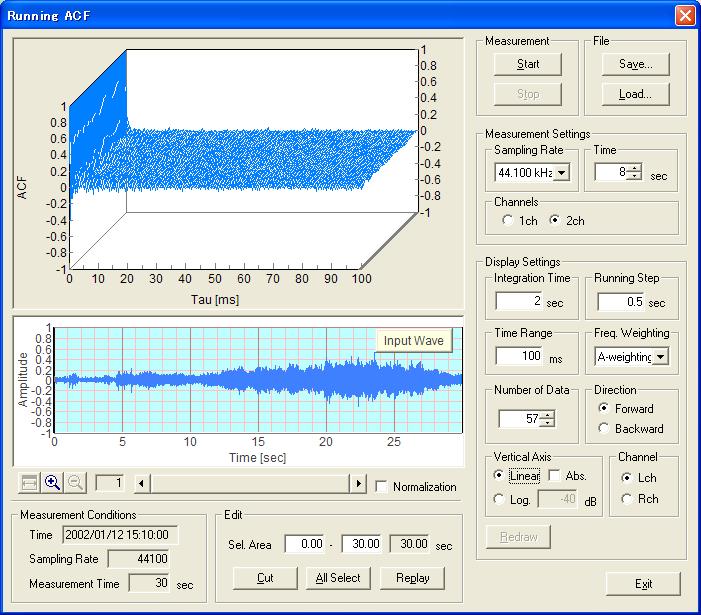Click left arrow of waveform scrollbar
The width and height of the screenshot is (701, 615).
(142, 484)
